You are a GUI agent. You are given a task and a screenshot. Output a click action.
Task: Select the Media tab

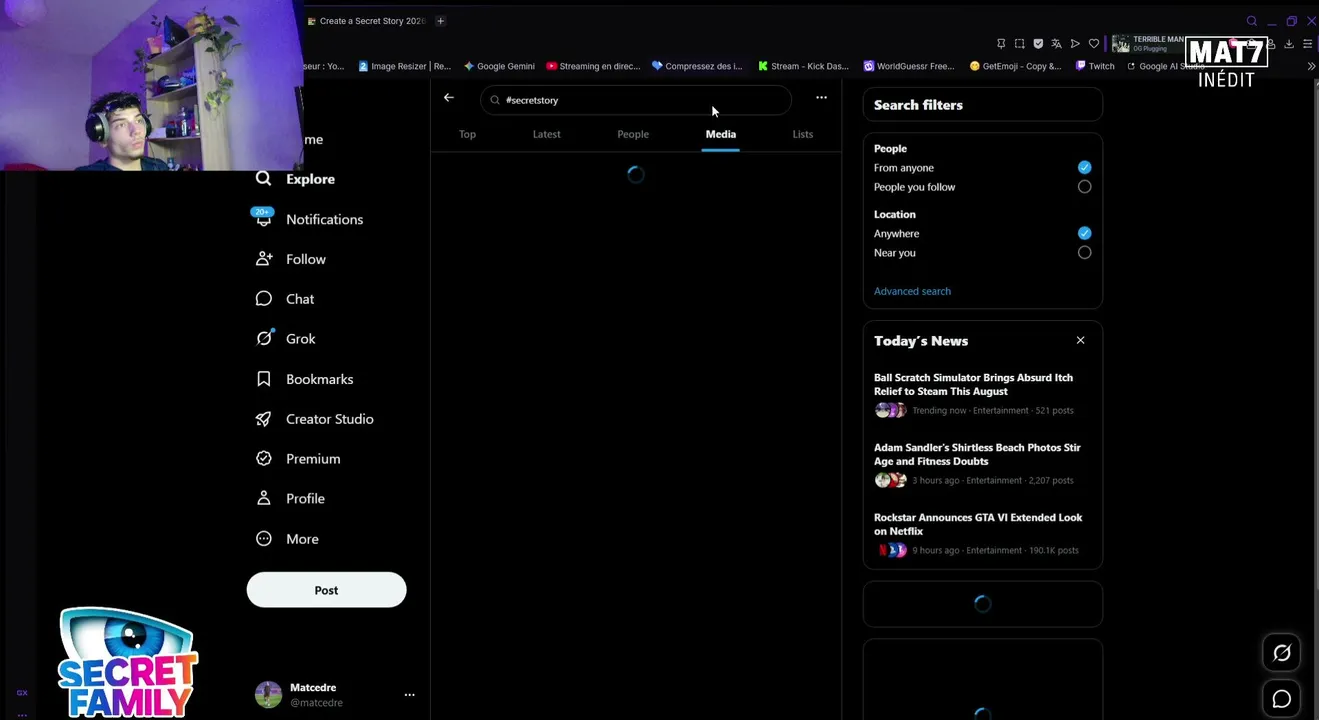pos(720,134)
